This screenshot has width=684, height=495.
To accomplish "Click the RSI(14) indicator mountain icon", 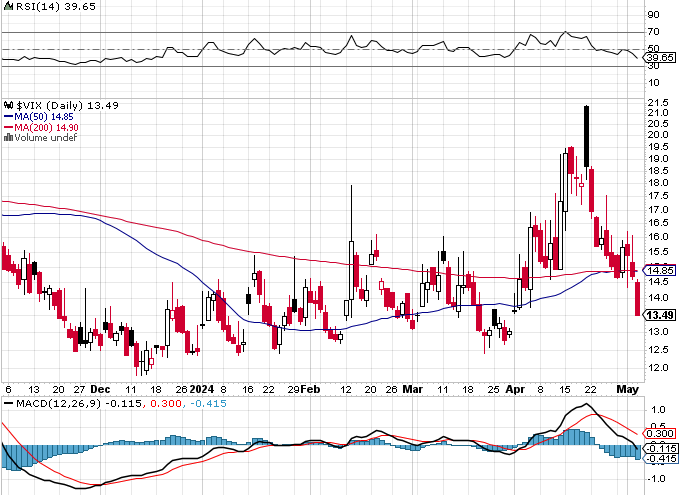I will click(x=8, y=6).
